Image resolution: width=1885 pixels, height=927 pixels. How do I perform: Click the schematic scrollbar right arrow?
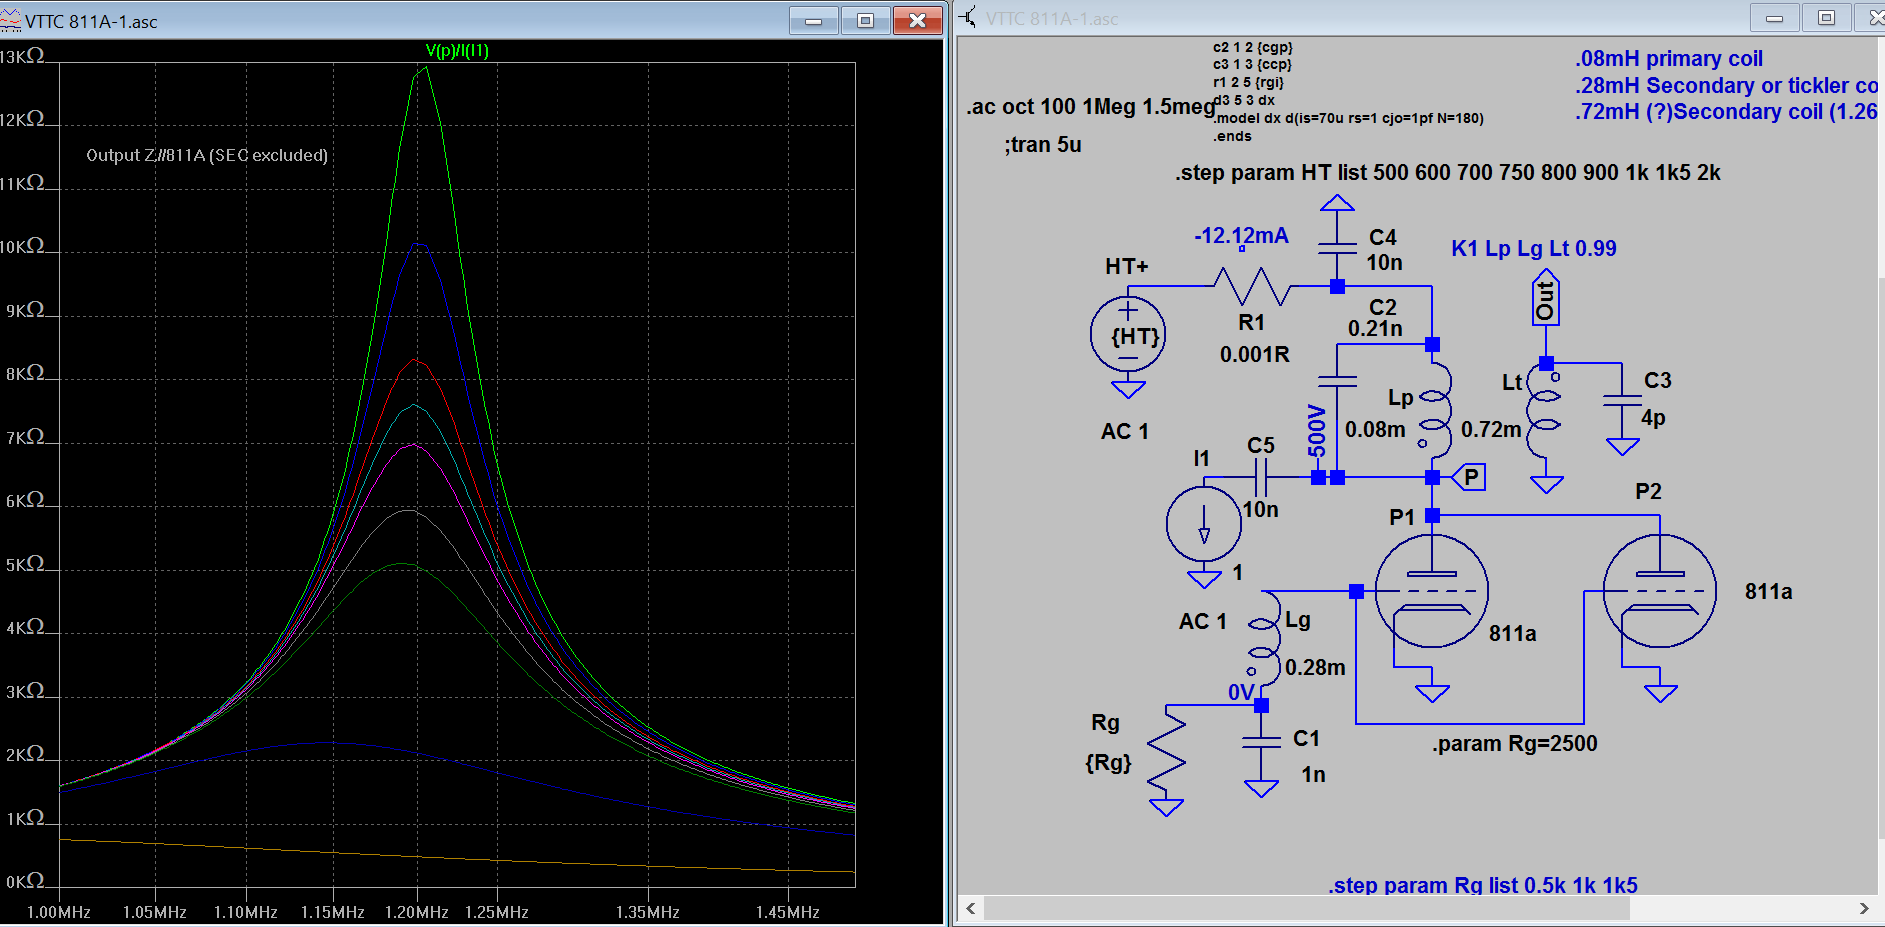click(x=1864, y=908)
